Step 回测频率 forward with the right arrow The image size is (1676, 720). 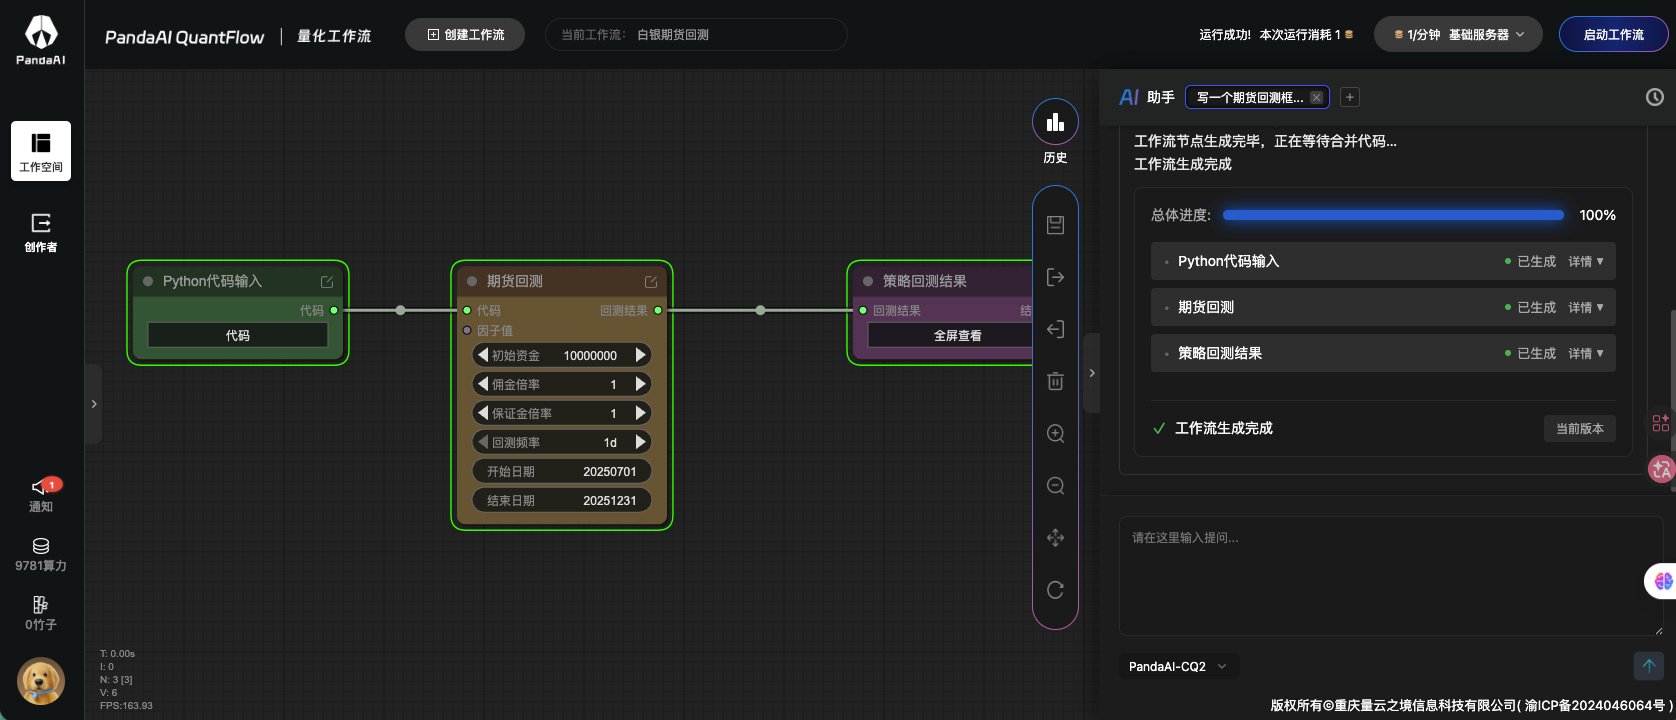[x=641, y=442]
